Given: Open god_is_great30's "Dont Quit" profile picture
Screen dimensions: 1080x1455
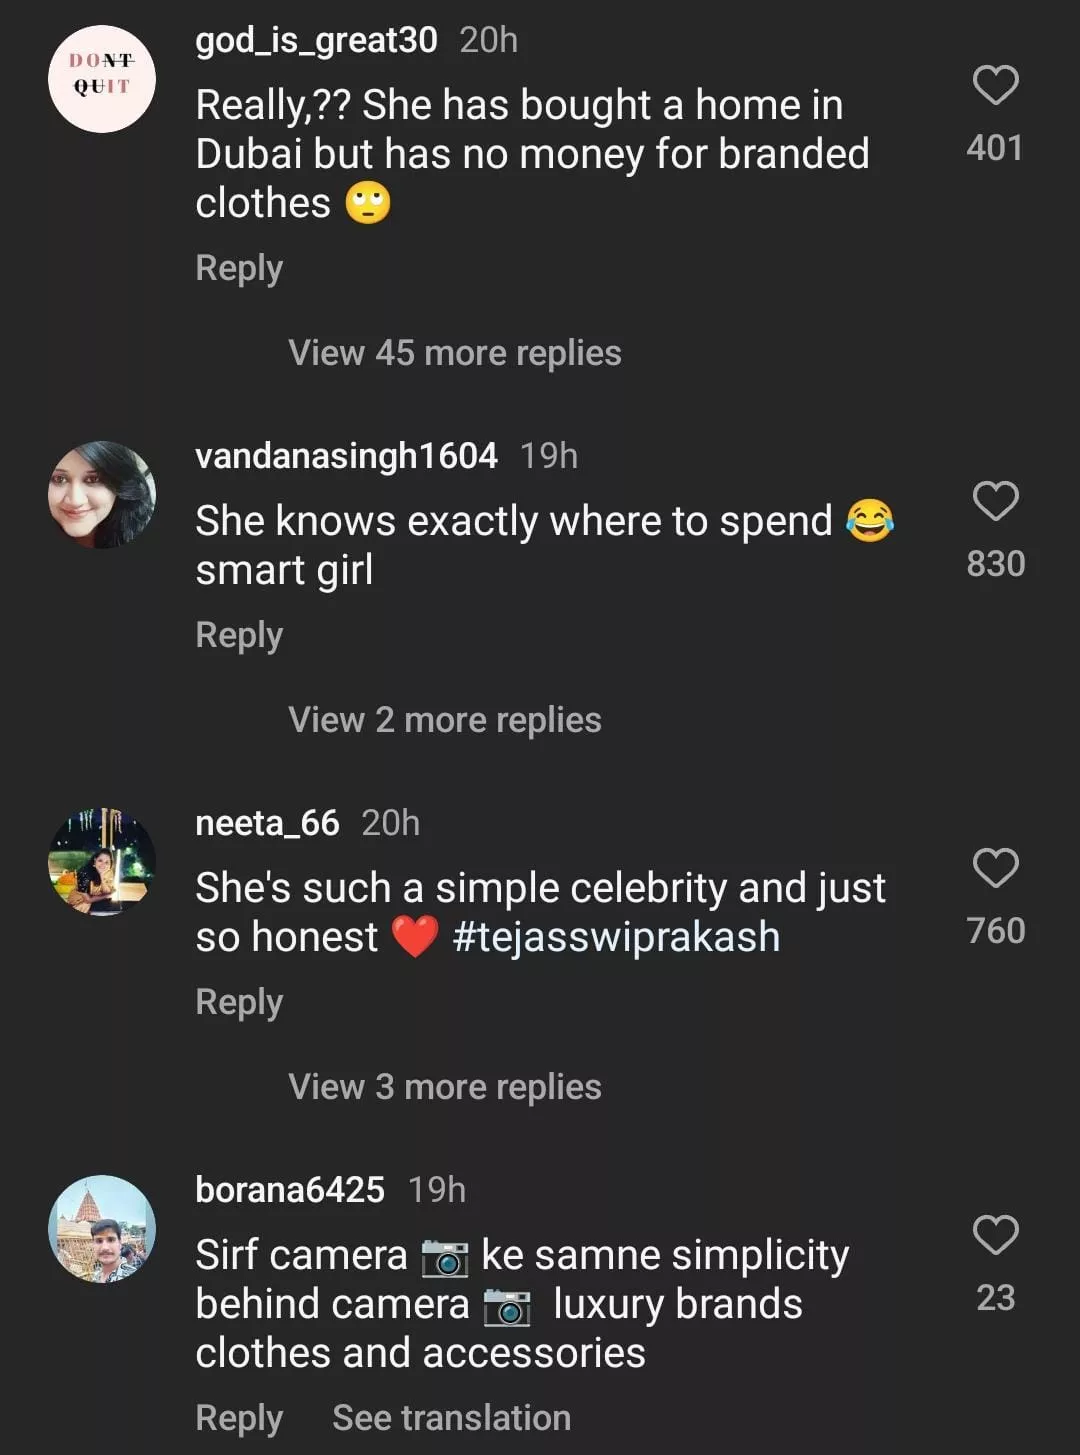Looking at the screenshot, I should coord(102,79).
